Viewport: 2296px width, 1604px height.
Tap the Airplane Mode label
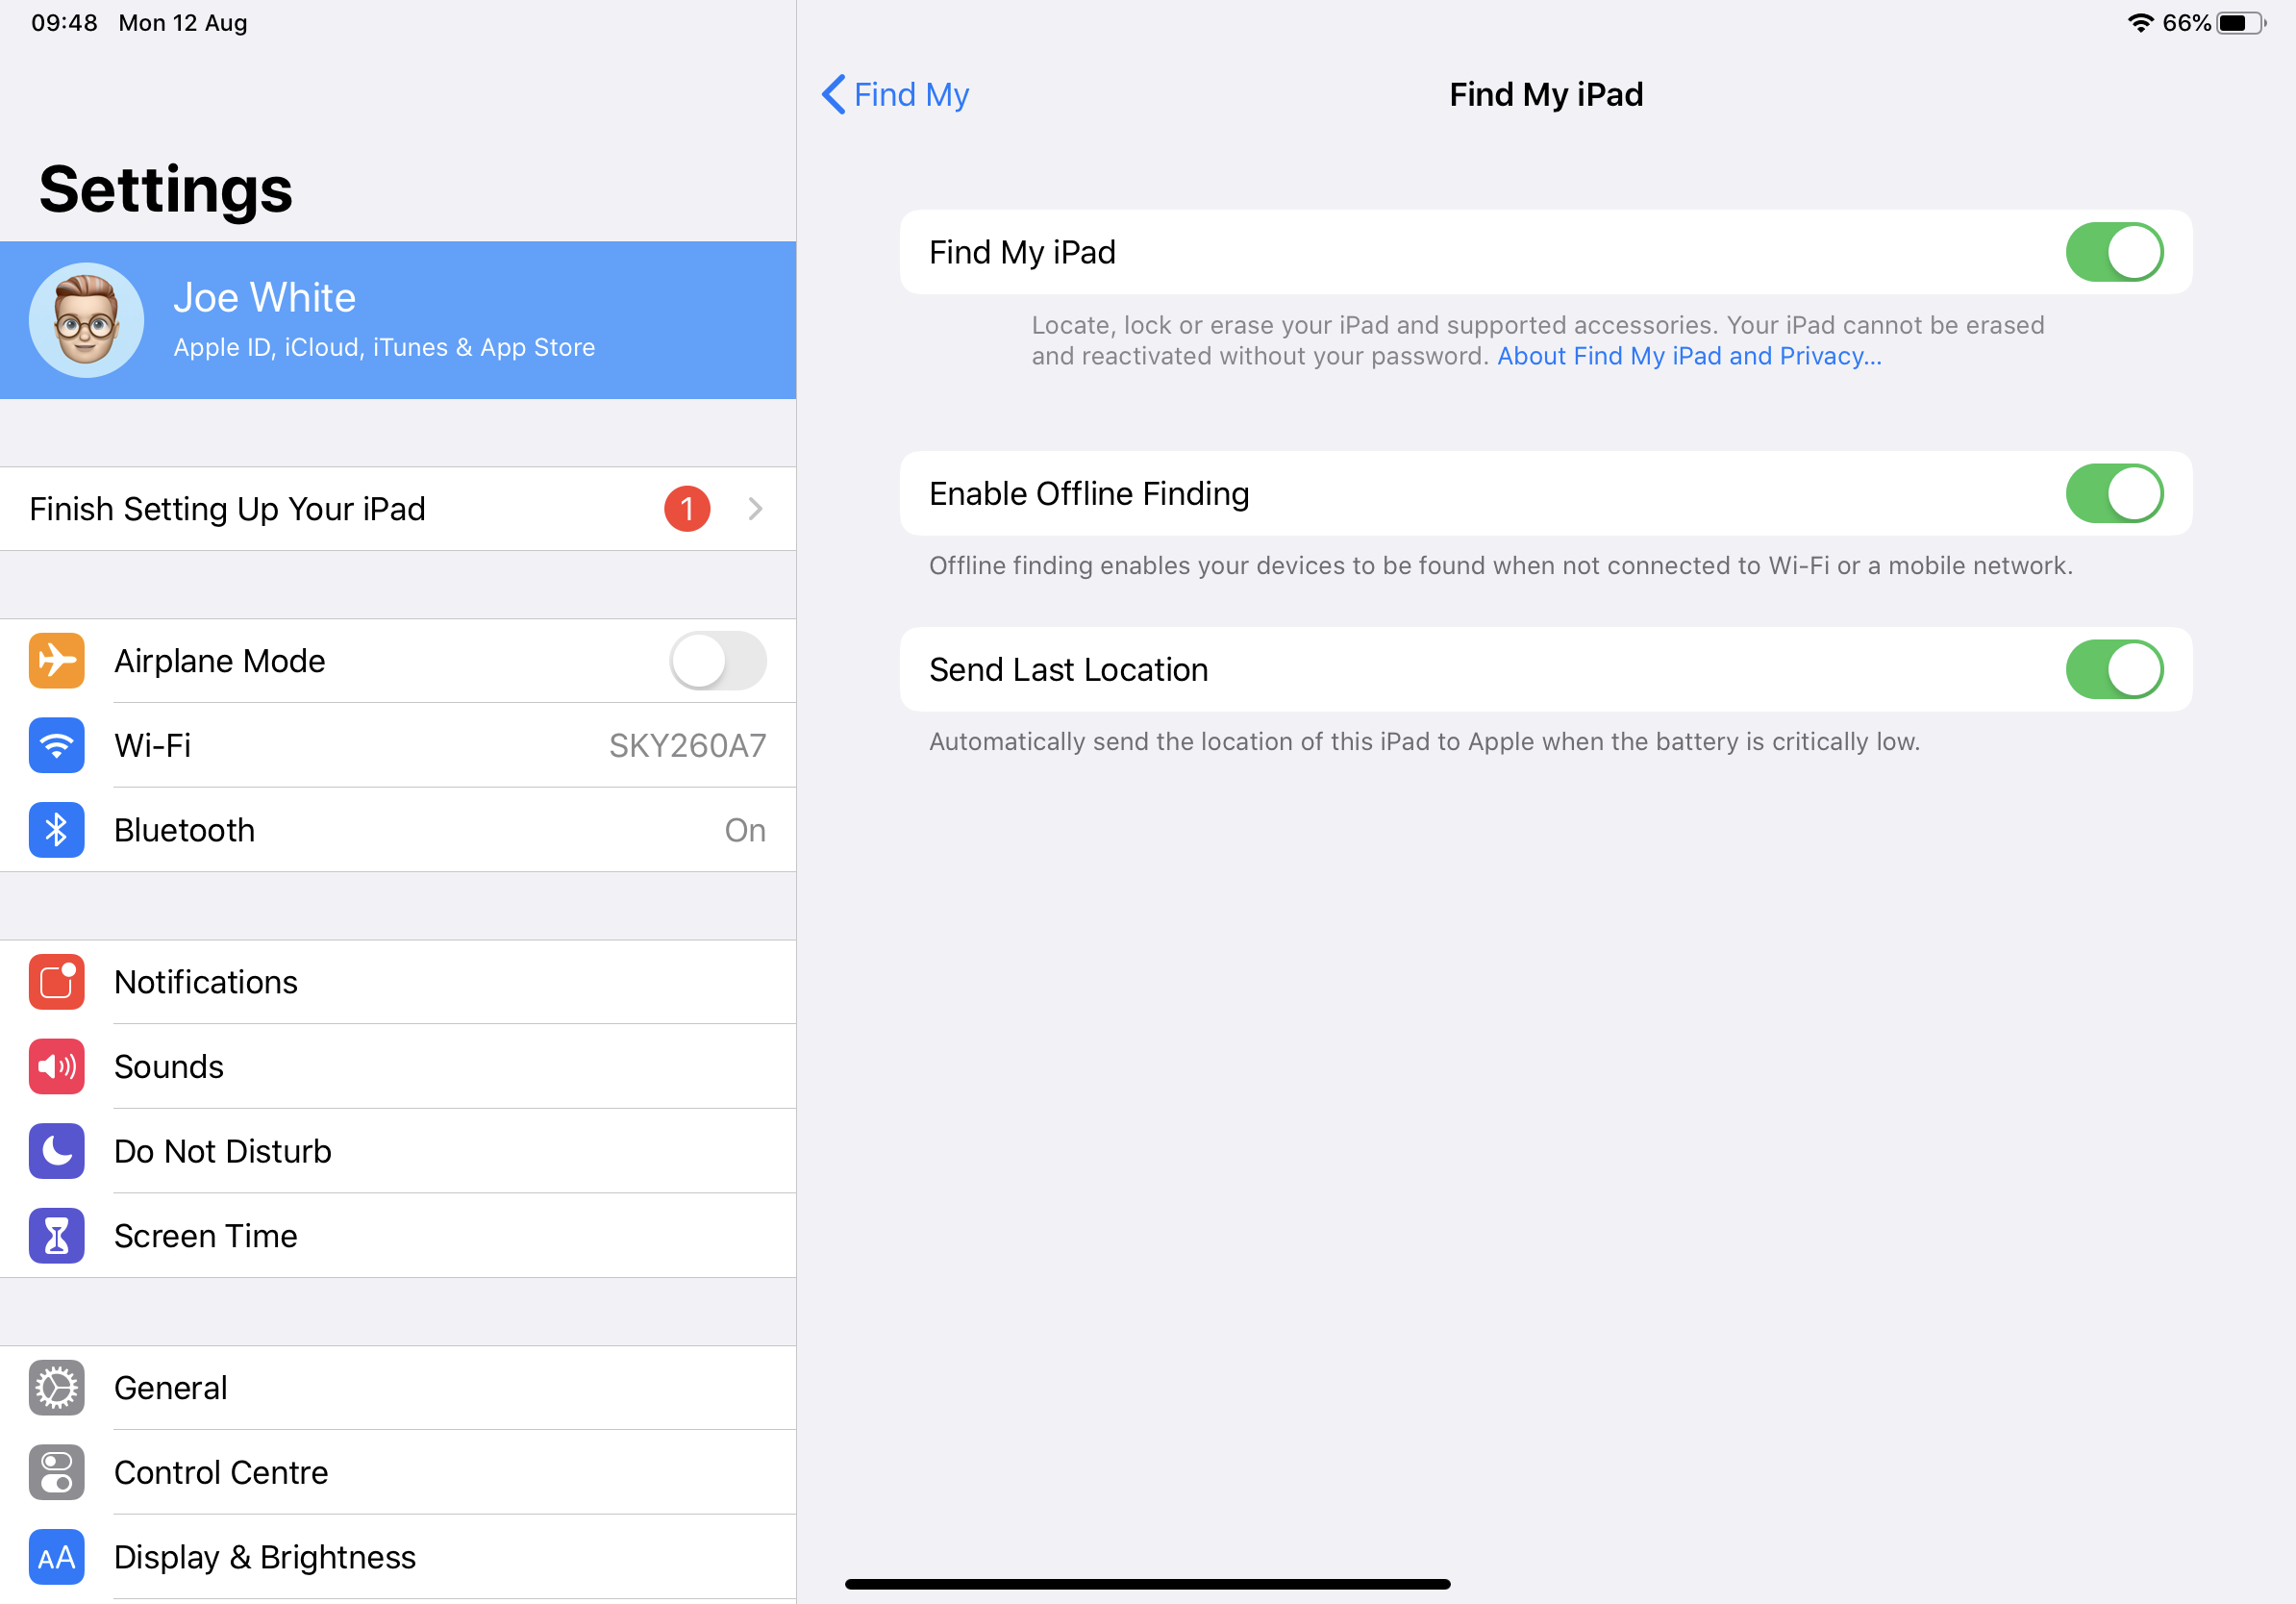[x=220, y=661]
